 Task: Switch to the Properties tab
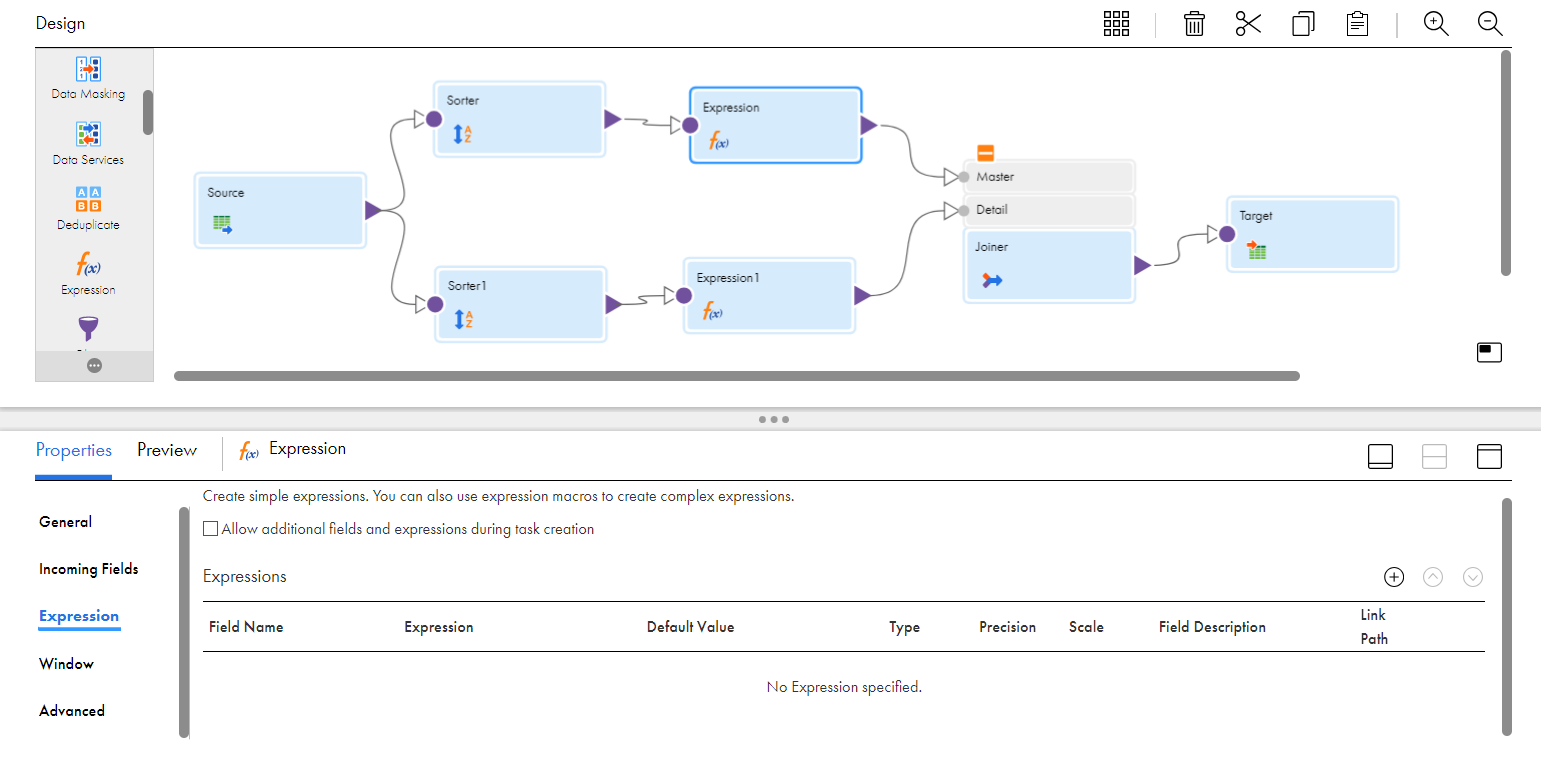74,450
